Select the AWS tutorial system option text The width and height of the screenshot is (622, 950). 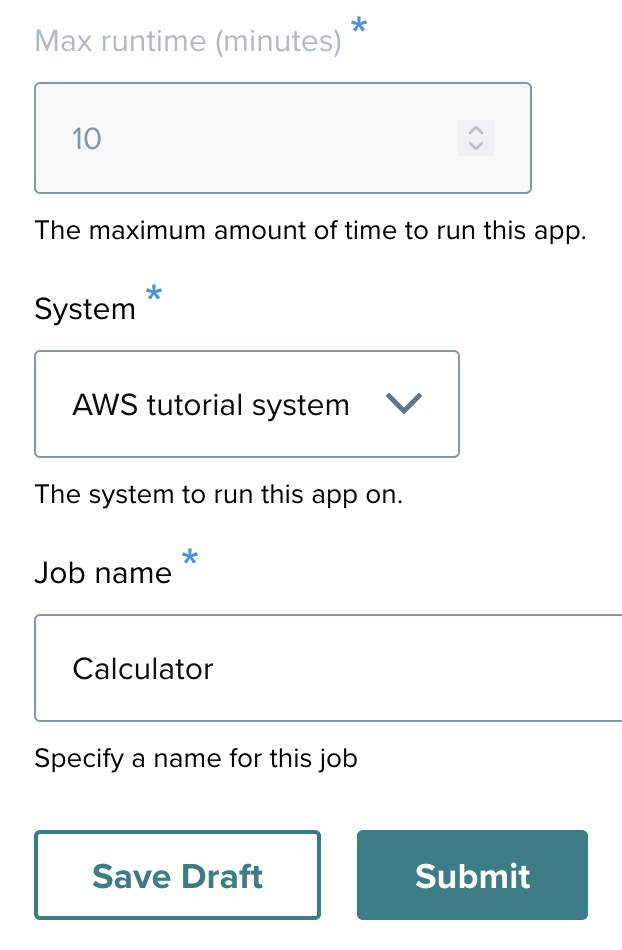click(211, 405)
